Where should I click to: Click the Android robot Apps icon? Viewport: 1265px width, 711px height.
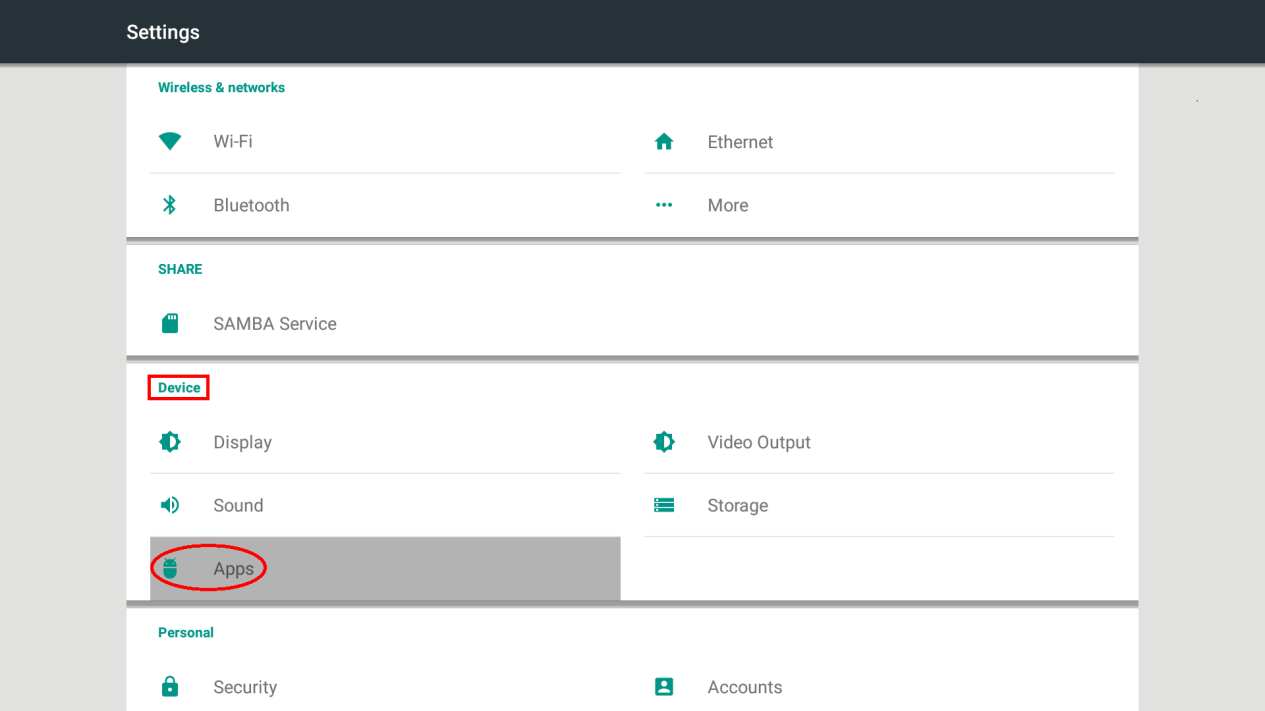point(170,568)
